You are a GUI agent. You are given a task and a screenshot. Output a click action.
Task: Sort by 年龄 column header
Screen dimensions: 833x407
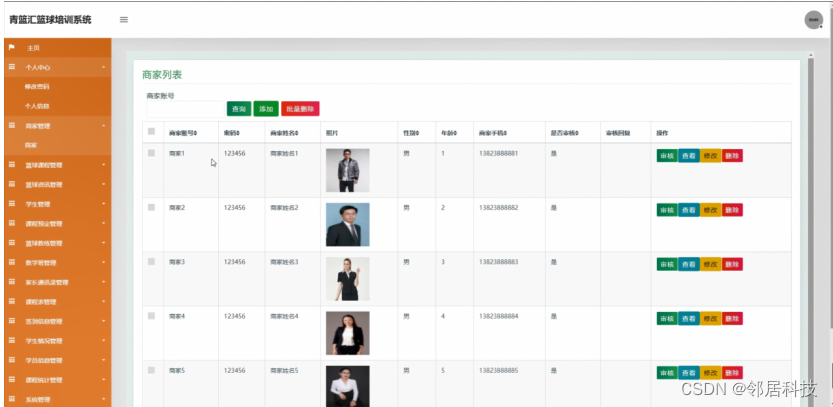449,133
